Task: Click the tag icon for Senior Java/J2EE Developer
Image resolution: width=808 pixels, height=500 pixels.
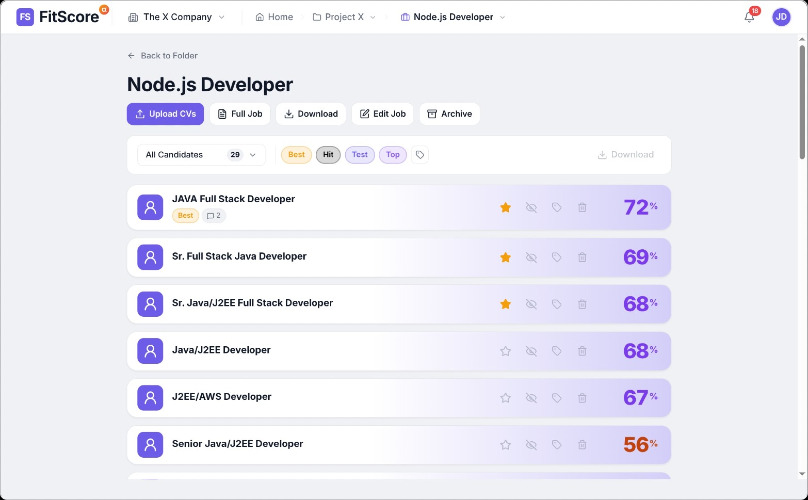Action: click(x=557, y=444)
